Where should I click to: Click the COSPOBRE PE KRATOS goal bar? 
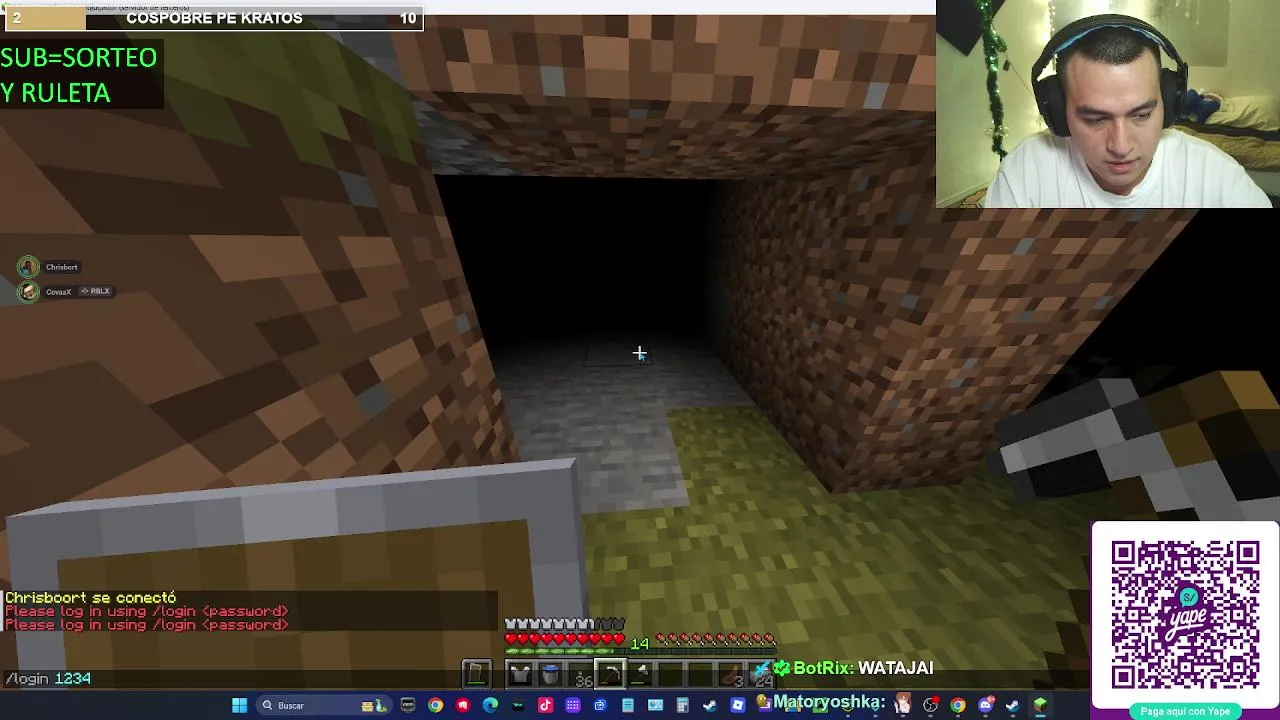click(x=212, y=18)
